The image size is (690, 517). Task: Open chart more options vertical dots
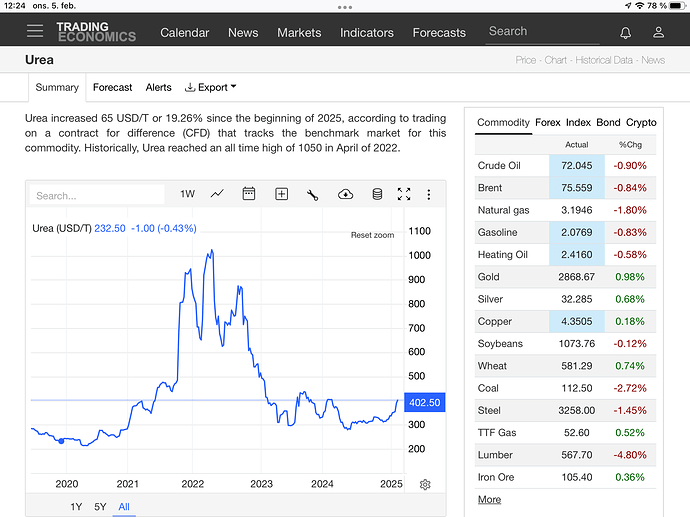[x=429, y=194]
